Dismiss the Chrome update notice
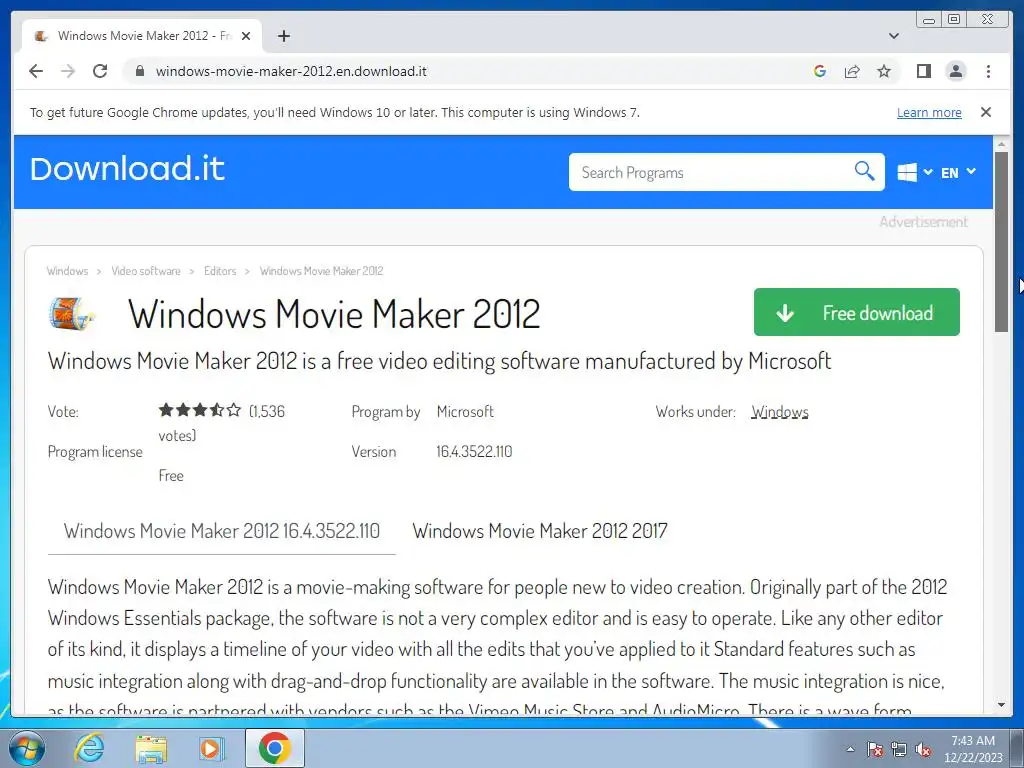 click(986, 112)
